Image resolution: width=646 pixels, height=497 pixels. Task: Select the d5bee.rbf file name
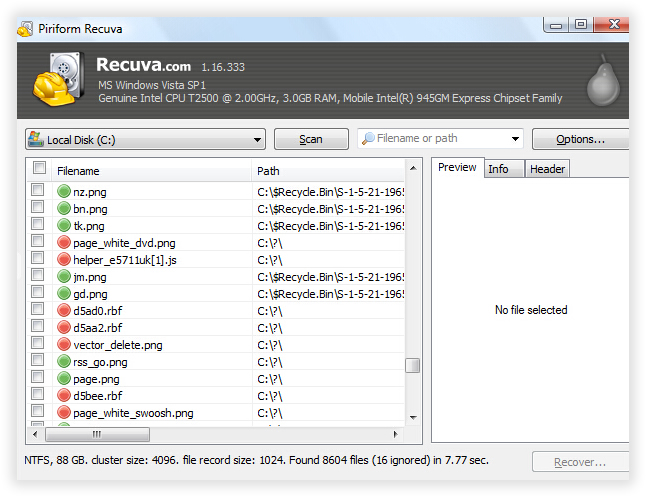98,396
